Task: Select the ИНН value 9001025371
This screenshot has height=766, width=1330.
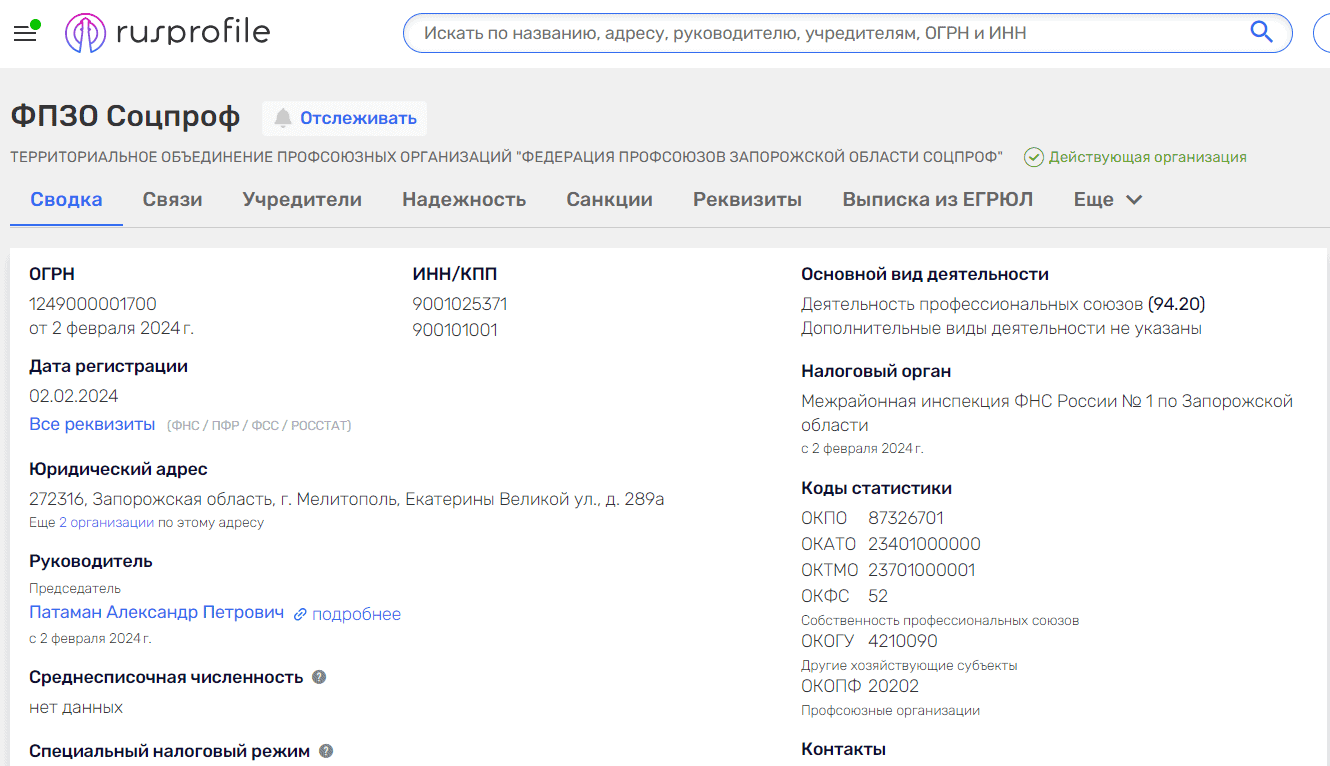Action: 460,304
